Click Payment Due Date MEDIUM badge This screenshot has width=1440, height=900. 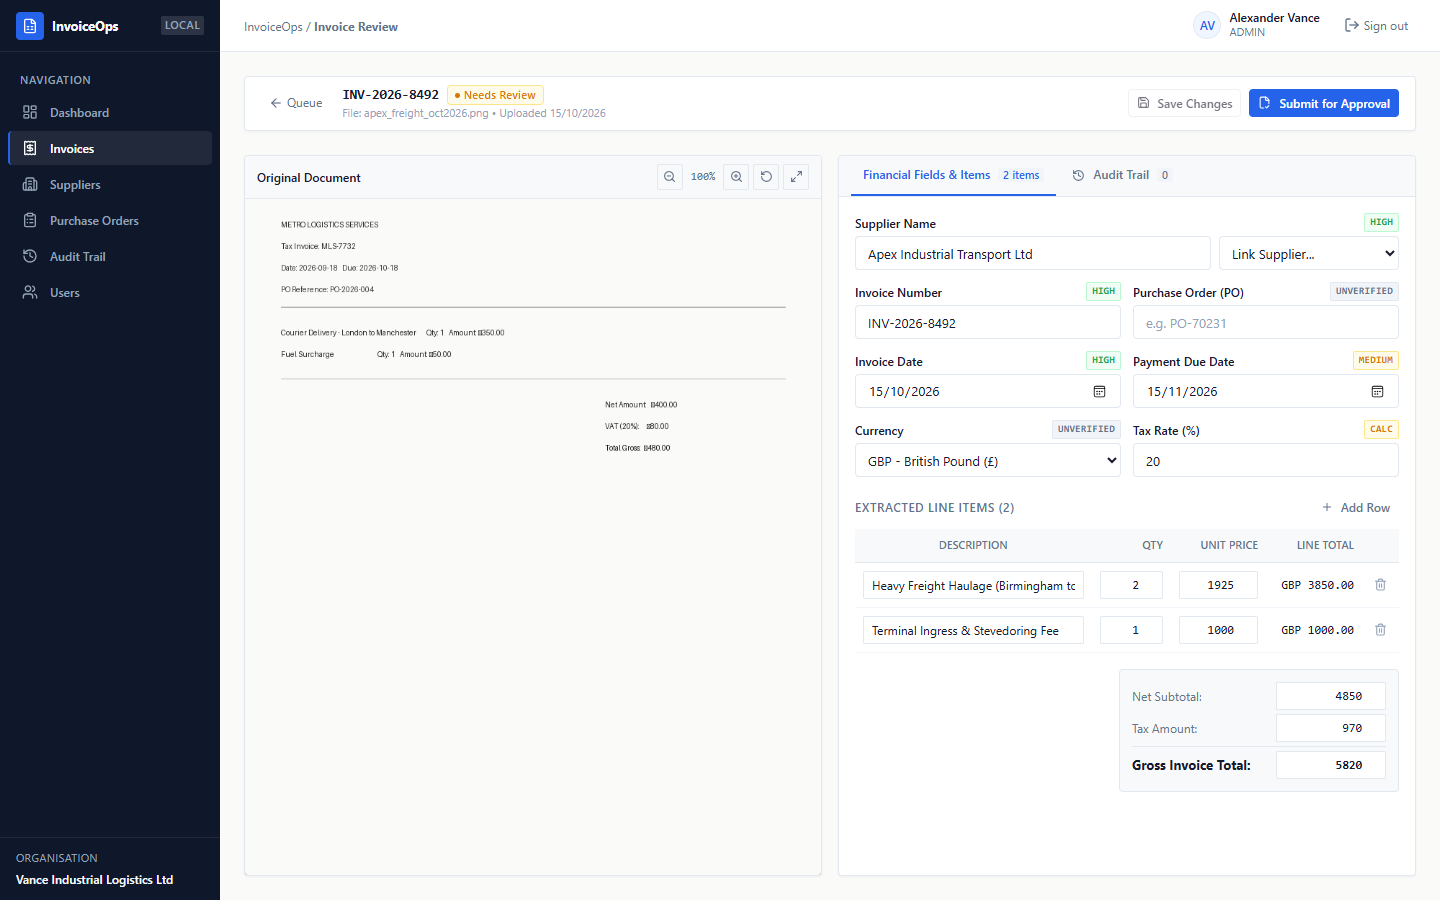coord(1375,360)
